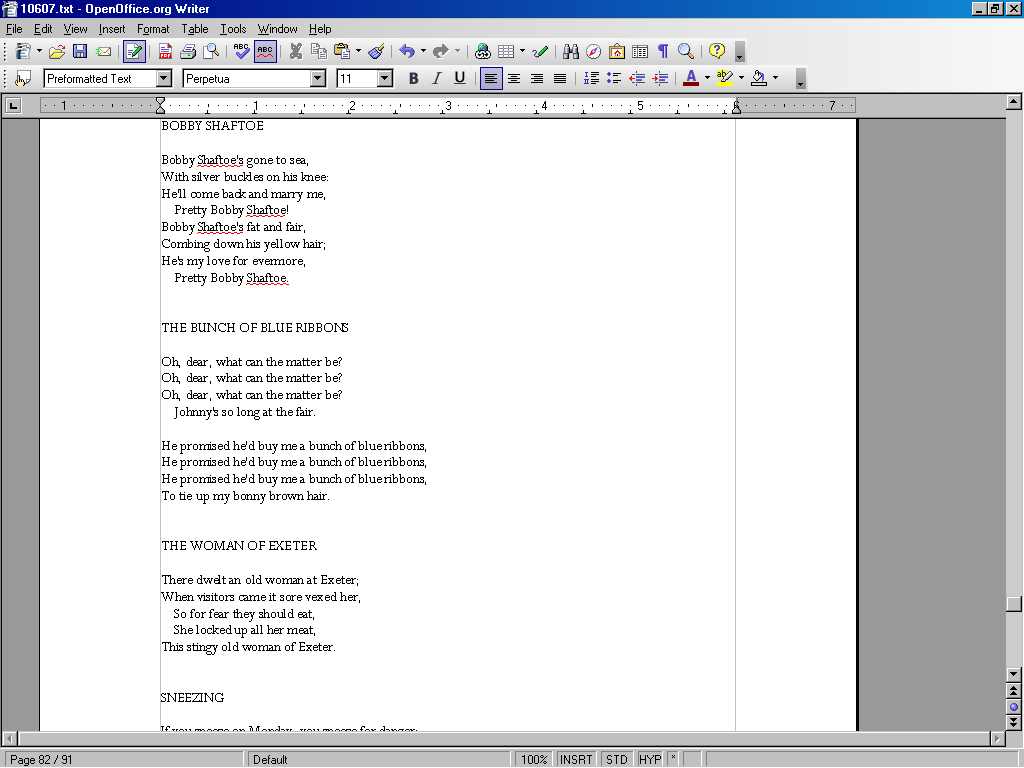This screenshot has height=768, width=1024.
Task: Click the Undo arrow icon
Action: pos(406,51)
